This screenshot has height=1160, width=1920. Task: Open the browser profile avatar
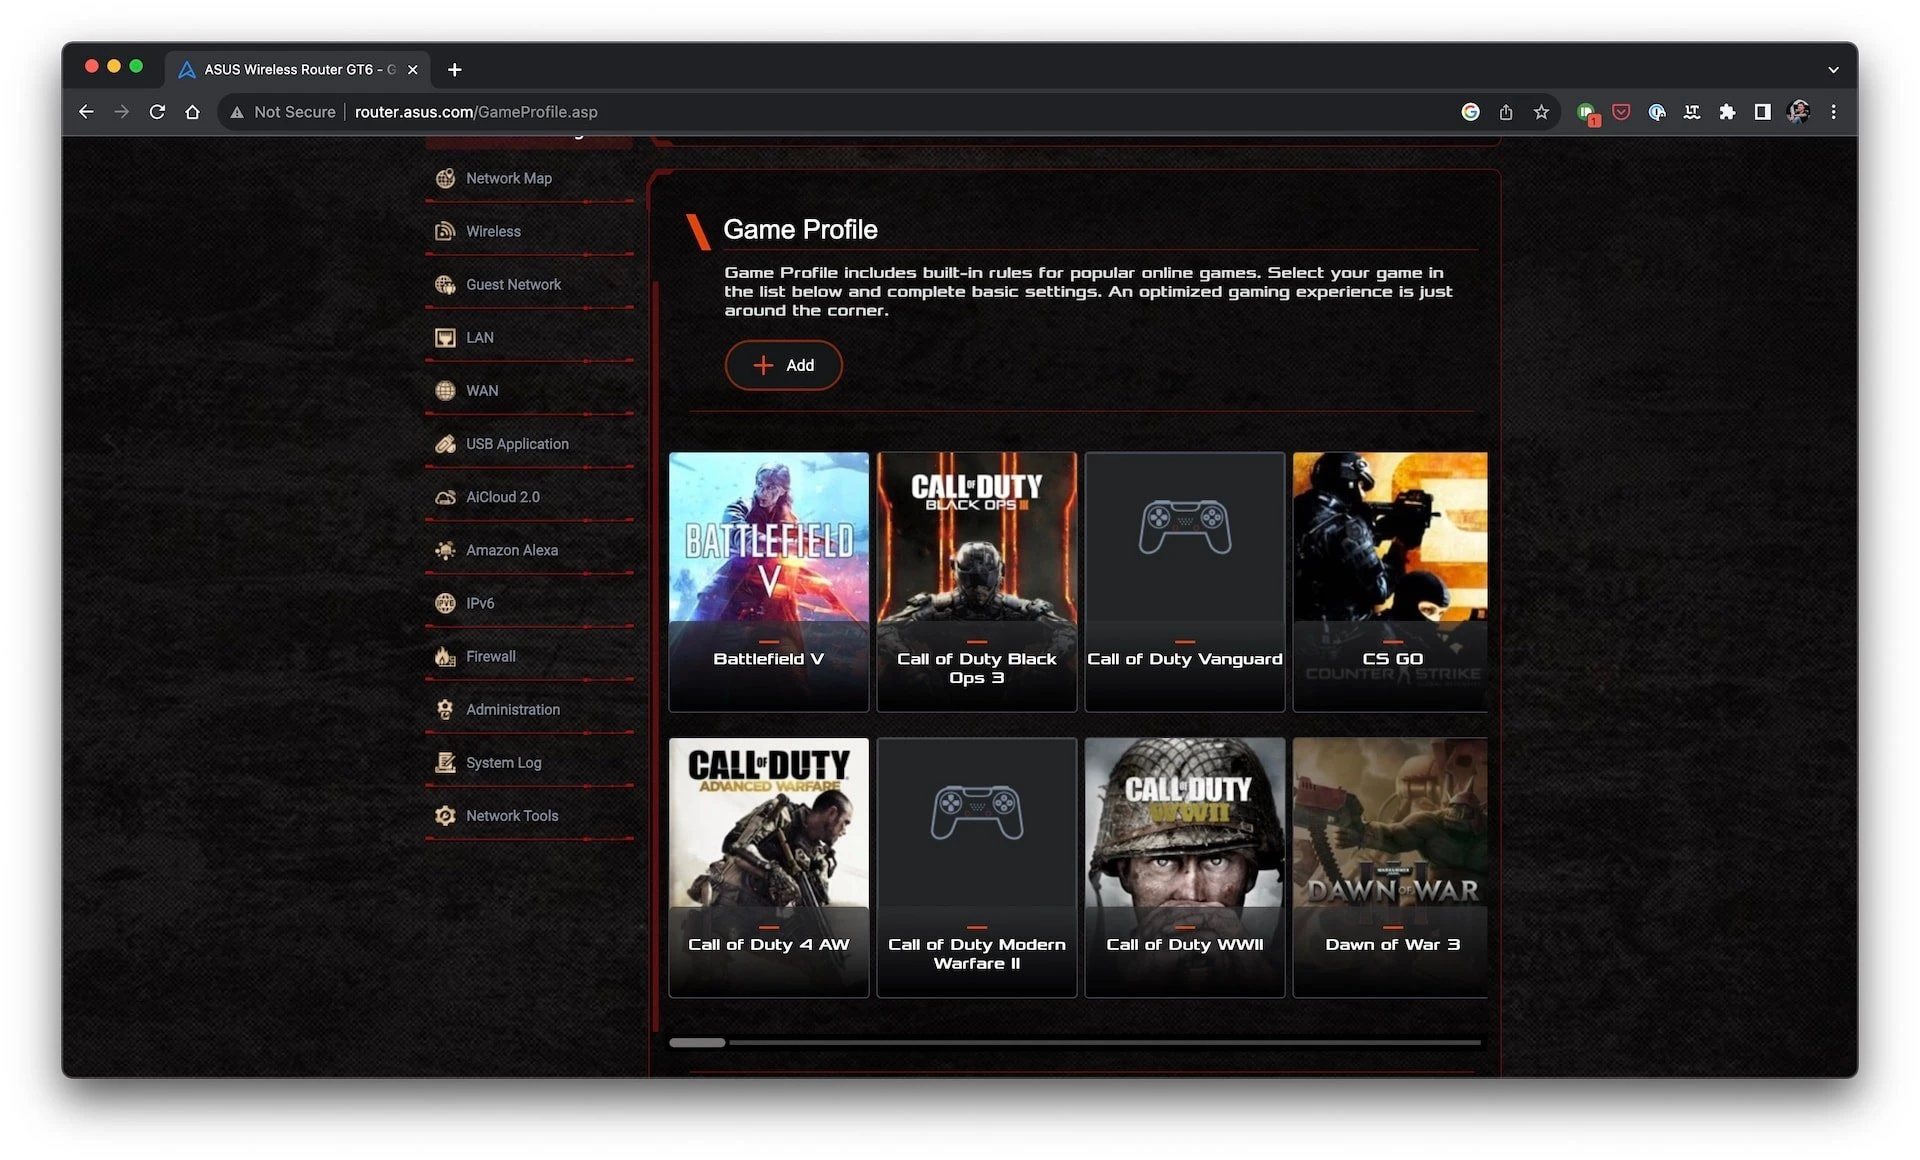click(1798, 112)
